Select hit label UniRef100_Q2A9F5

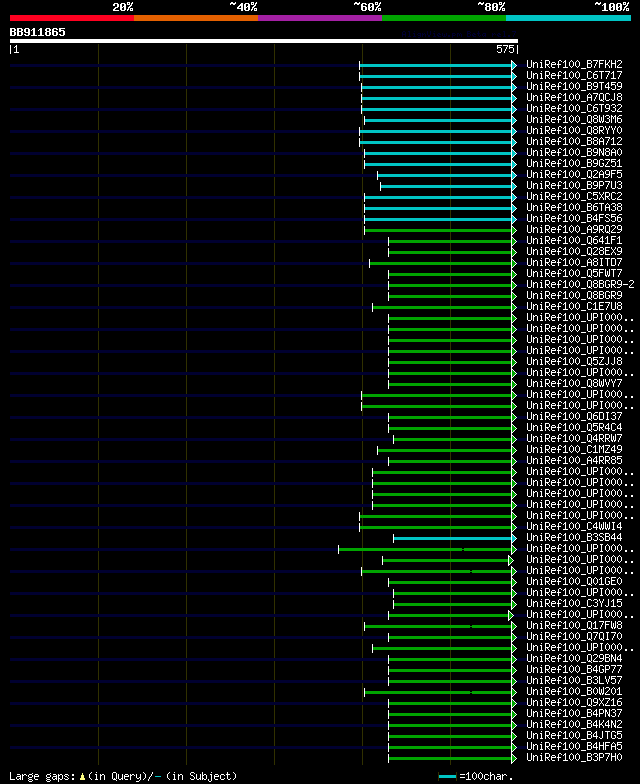(574, 174)
